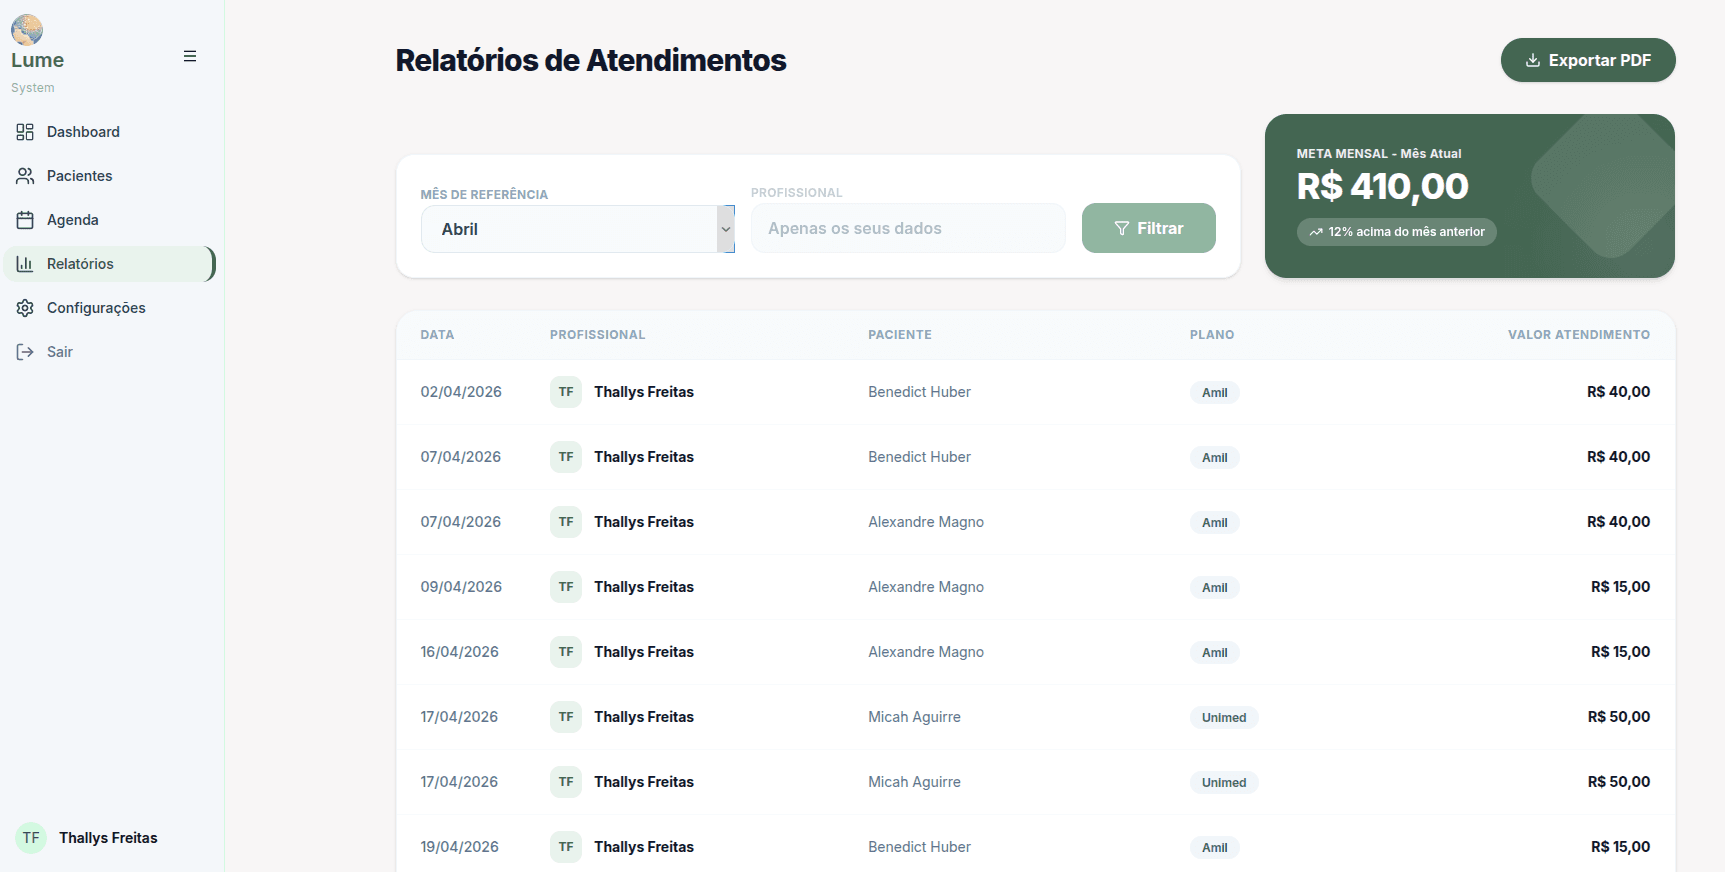Viewport: 1725px width, 872px height.
Task: Click the 12% acima do mês anterior badge
Action: (1397, 232)
